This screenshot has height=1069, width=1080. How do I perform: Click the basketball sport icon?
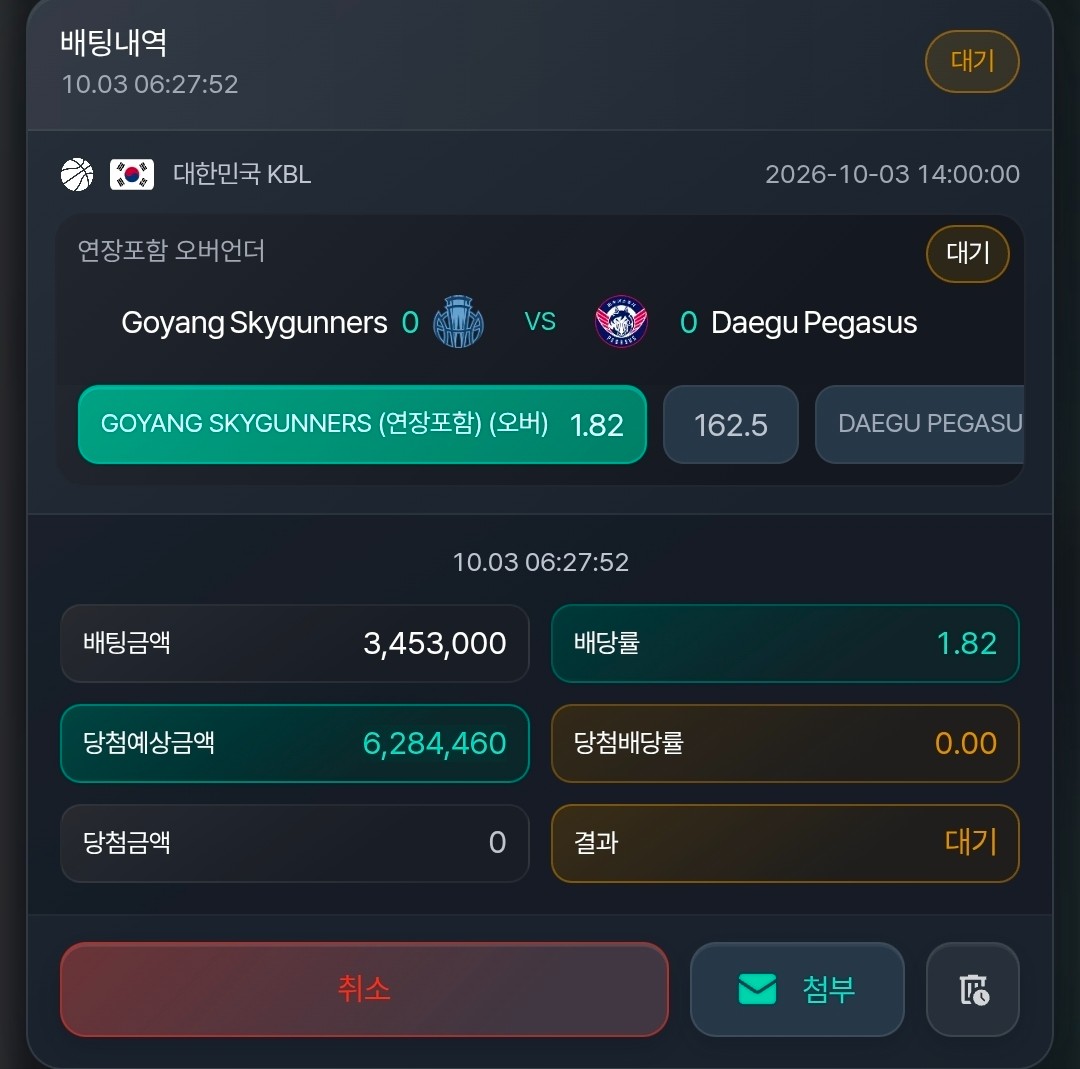pyautogui.click(x=77, y=174)
